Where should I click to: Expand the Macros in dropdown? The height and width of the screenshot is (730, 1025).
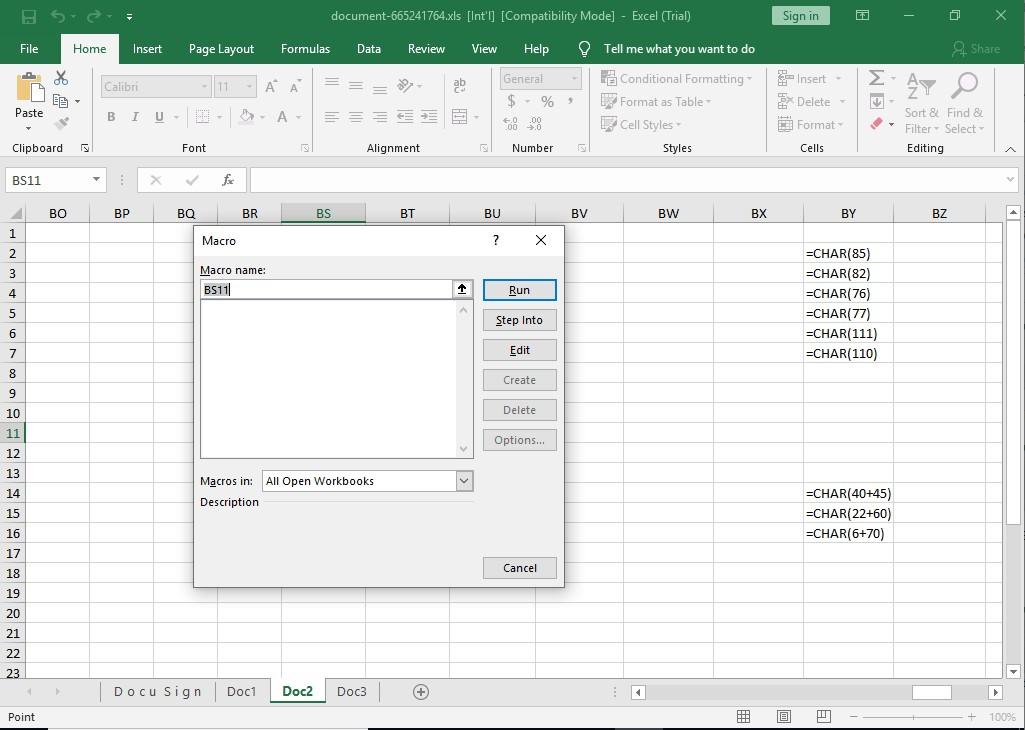tap(464, 481)
